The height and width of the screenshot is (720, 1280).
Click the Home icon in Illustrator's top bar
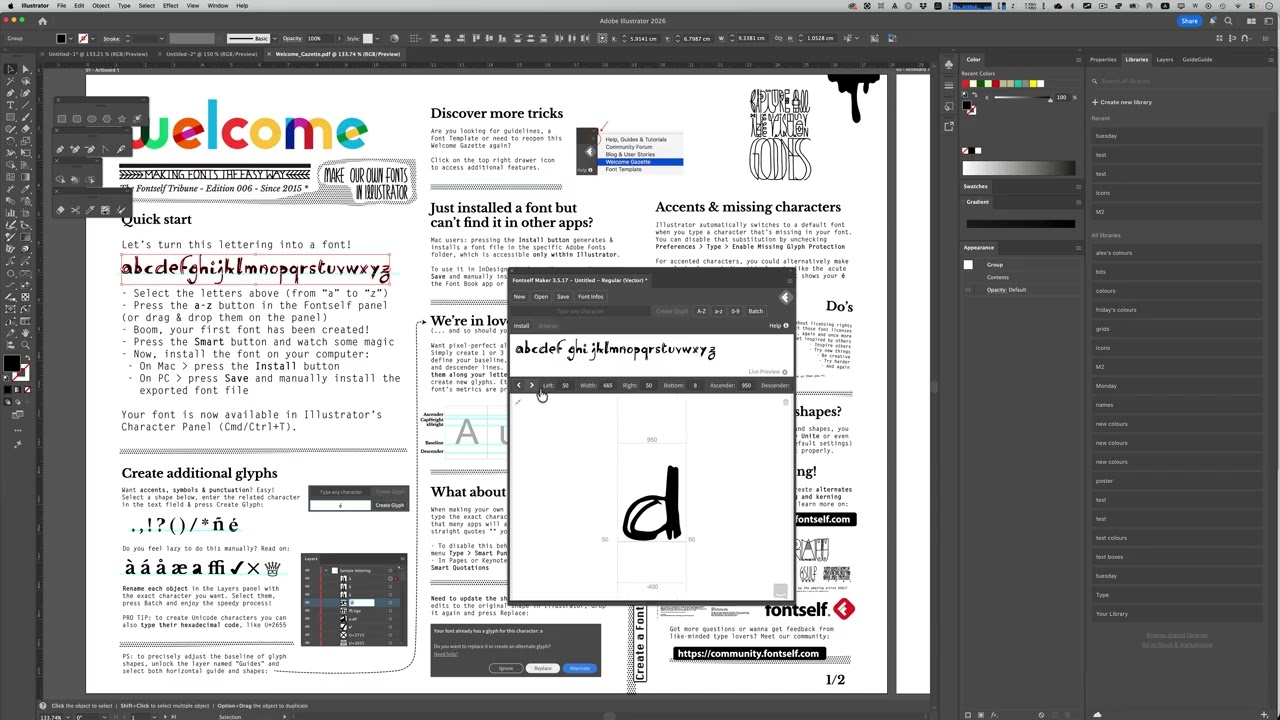pyautogui.click(x=42, y=20)
